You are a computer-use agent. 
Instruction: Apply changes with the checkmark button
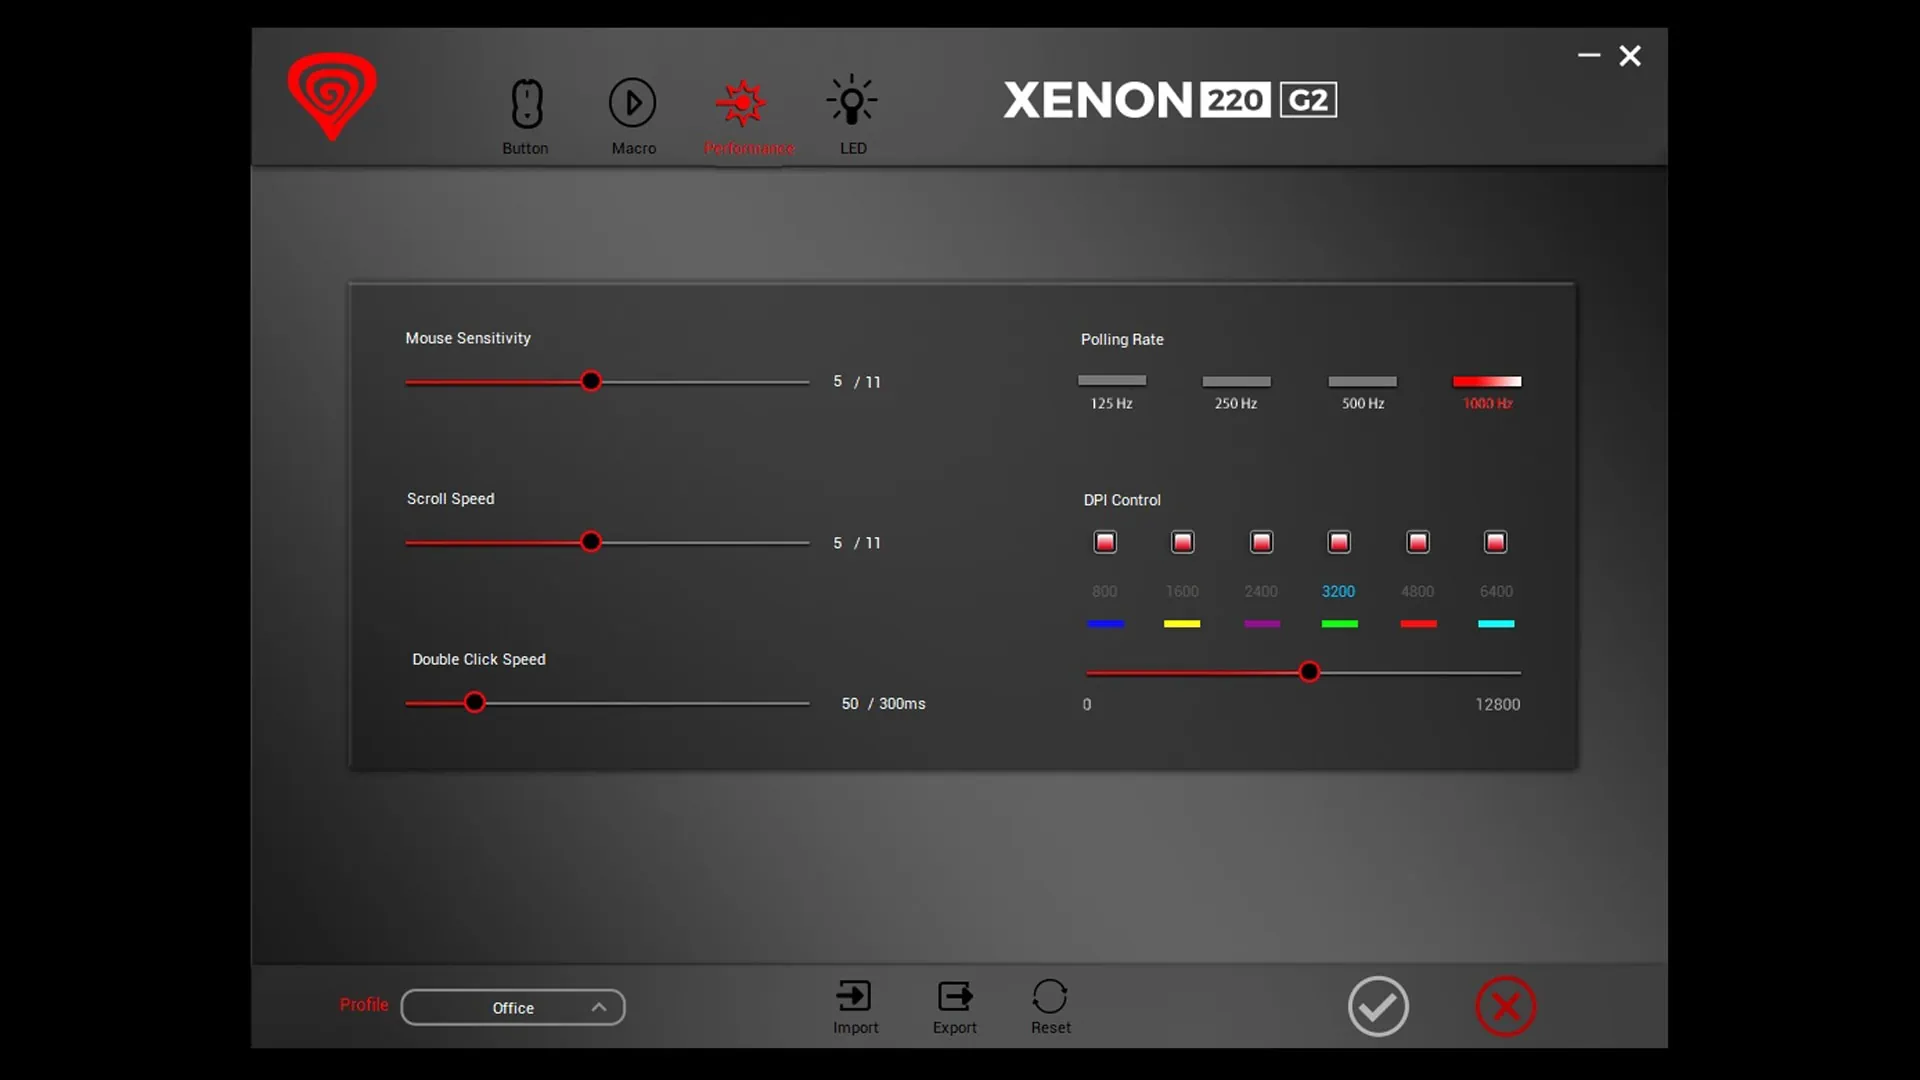(1378, 1006)
